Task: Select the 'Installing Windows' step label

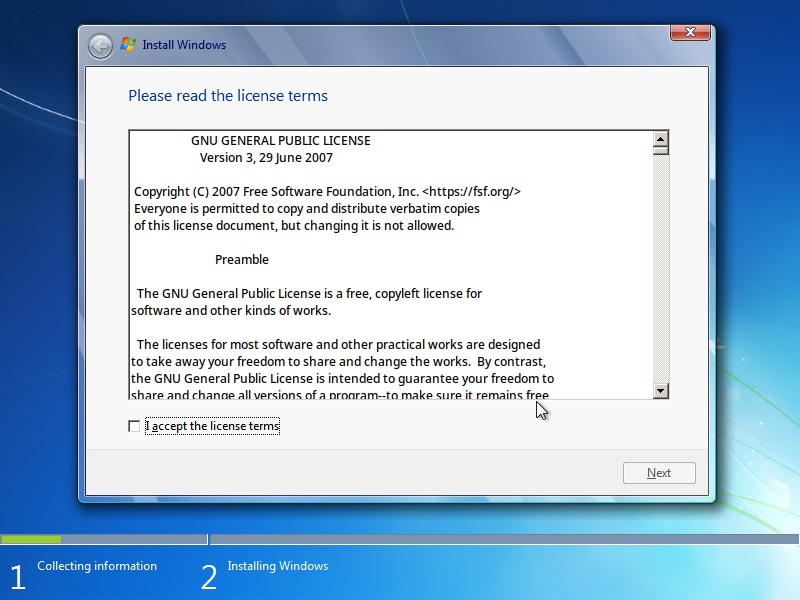Action: pos(277,566)
